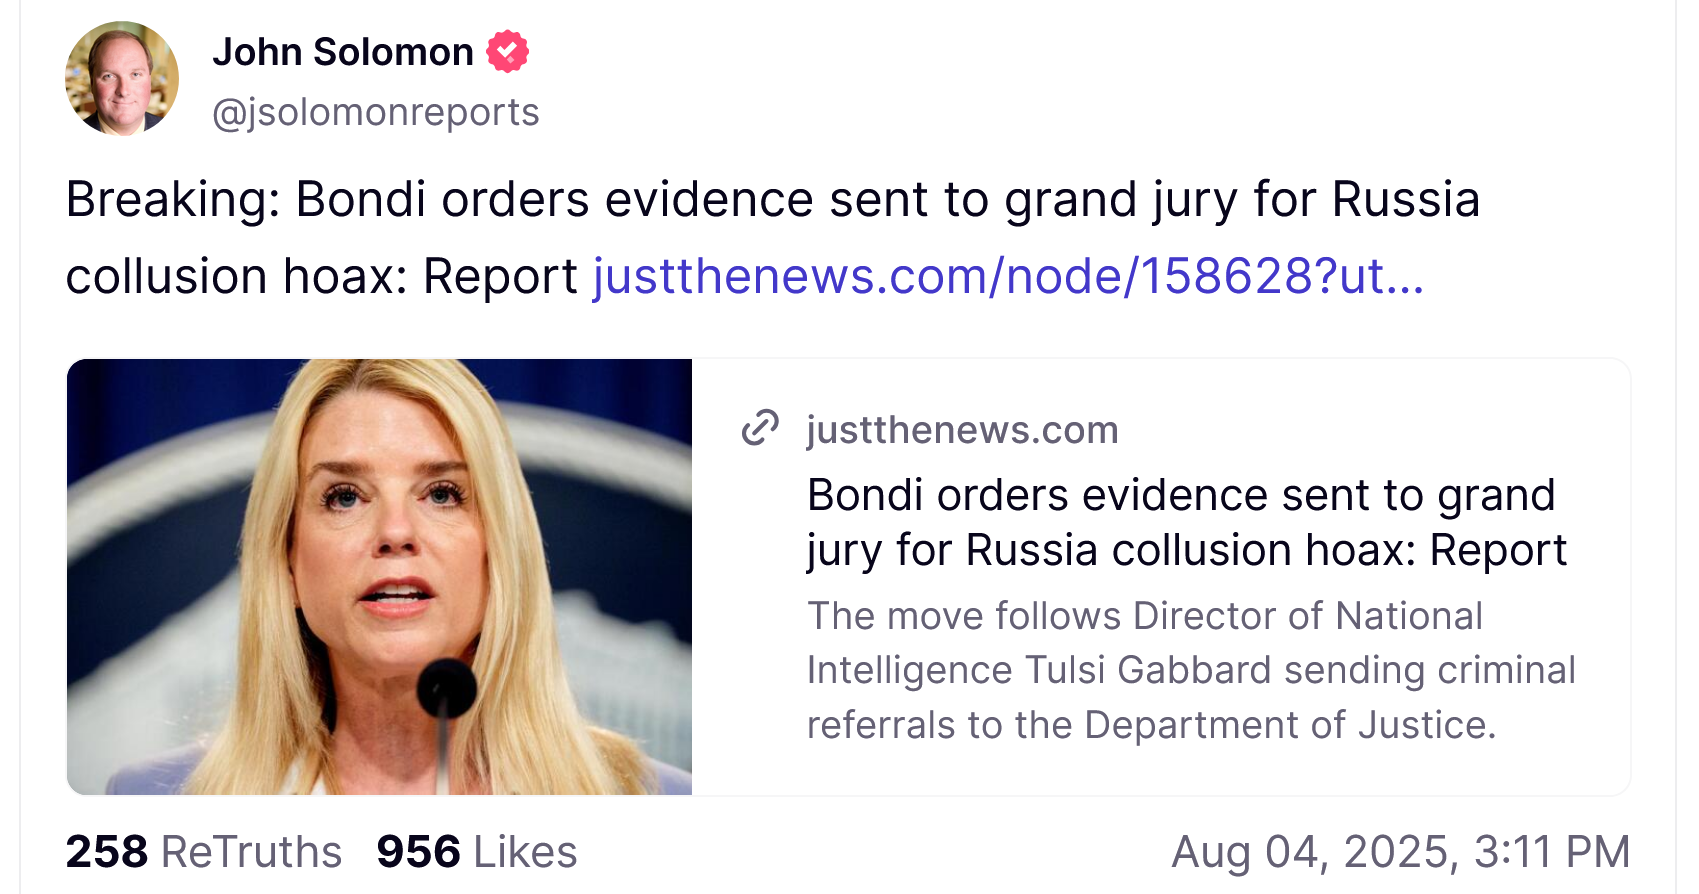Viewport: 1699px width, 894px height.
Task: Click the ReTruths label word
Action: 251,852
